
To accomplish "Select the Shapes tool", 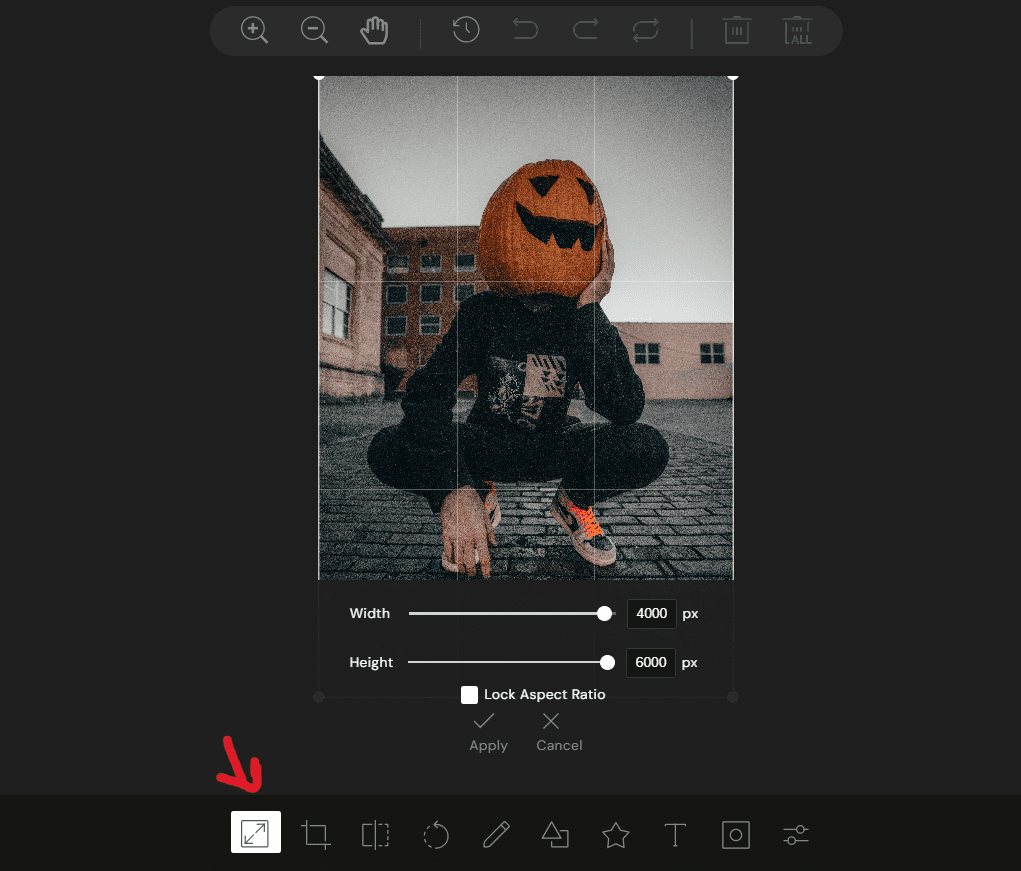I will 555,835.
